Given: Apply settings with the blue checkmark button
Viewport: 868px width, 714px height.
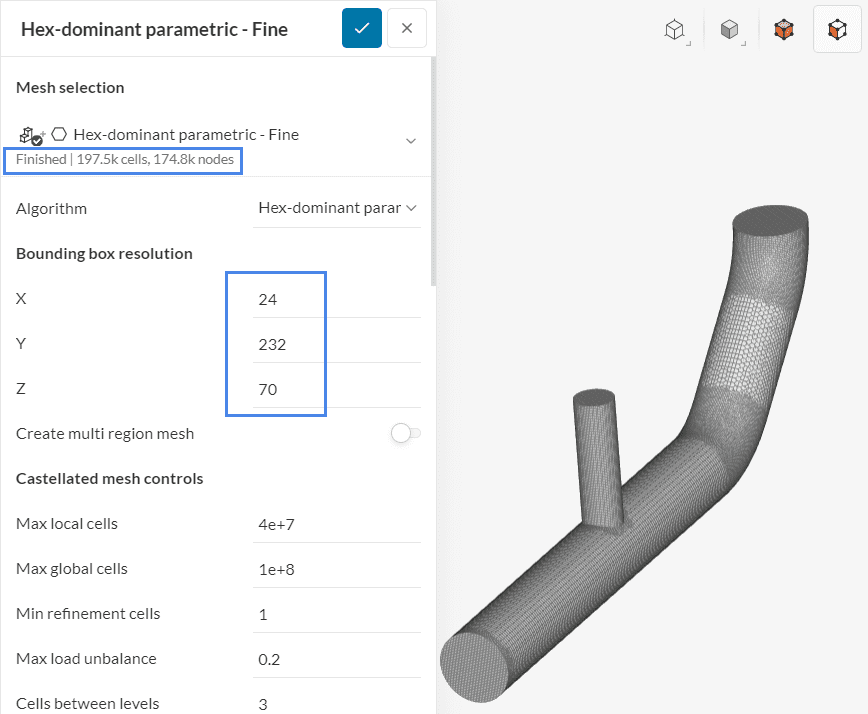Looking at the screenshot, I should point(361,29).
